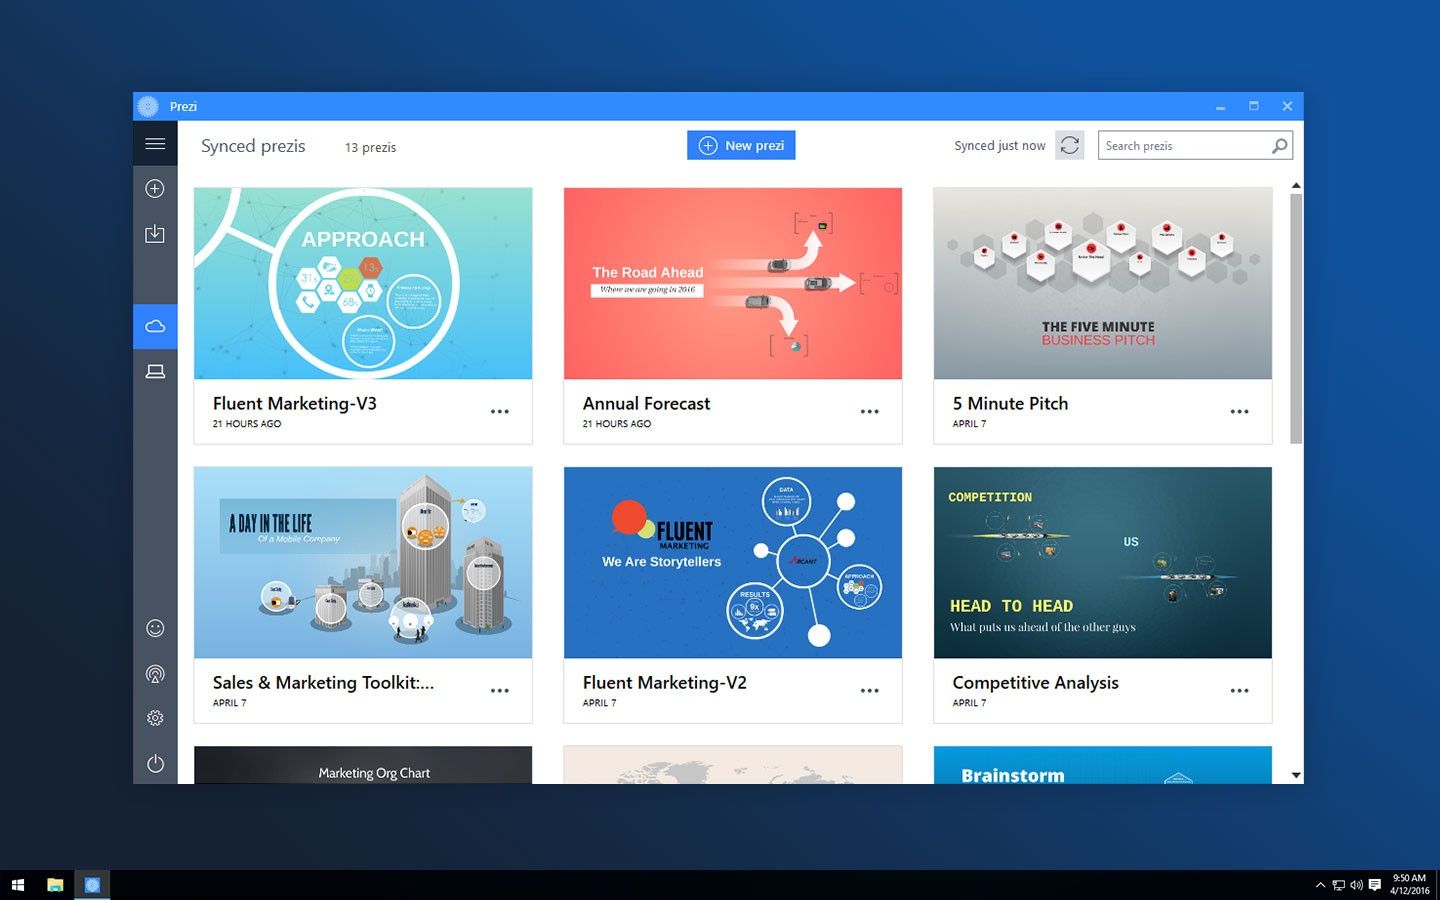Open options menu for Annual Forecast
Screen dimensions: 1440x900
(x=870, y=411)
